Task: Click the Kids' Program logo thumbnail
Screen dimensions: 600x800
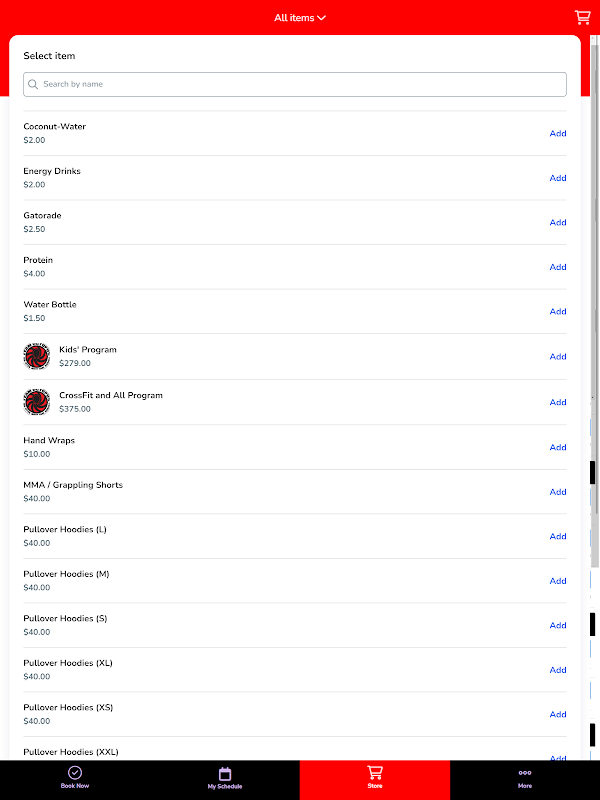Action: (37, 356)
